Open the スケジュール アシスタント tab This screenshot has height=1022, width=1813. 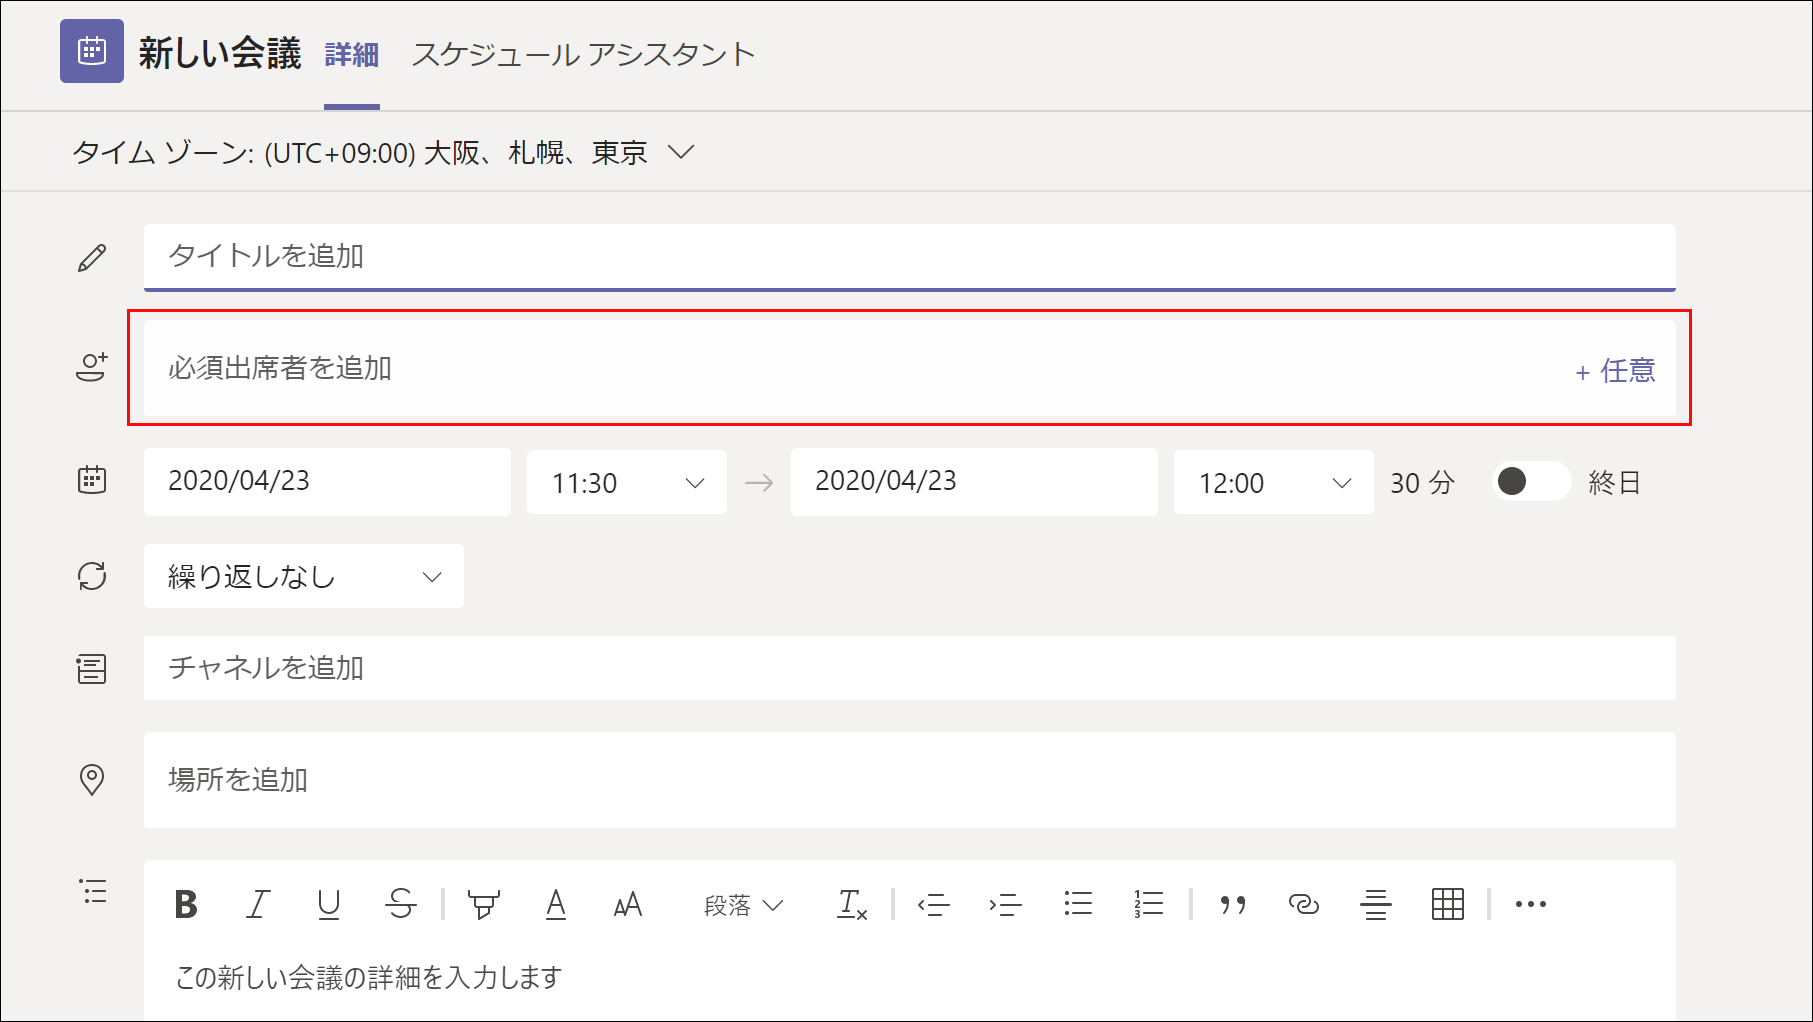click(x=583, y=54)
